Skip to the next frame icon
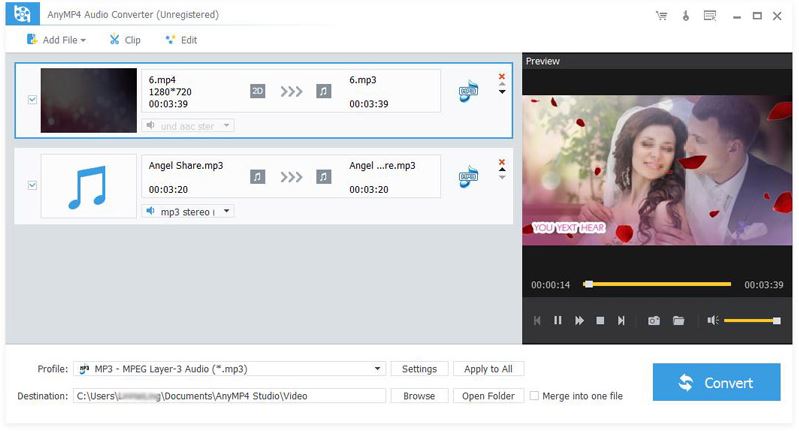 tap(621, 320)
